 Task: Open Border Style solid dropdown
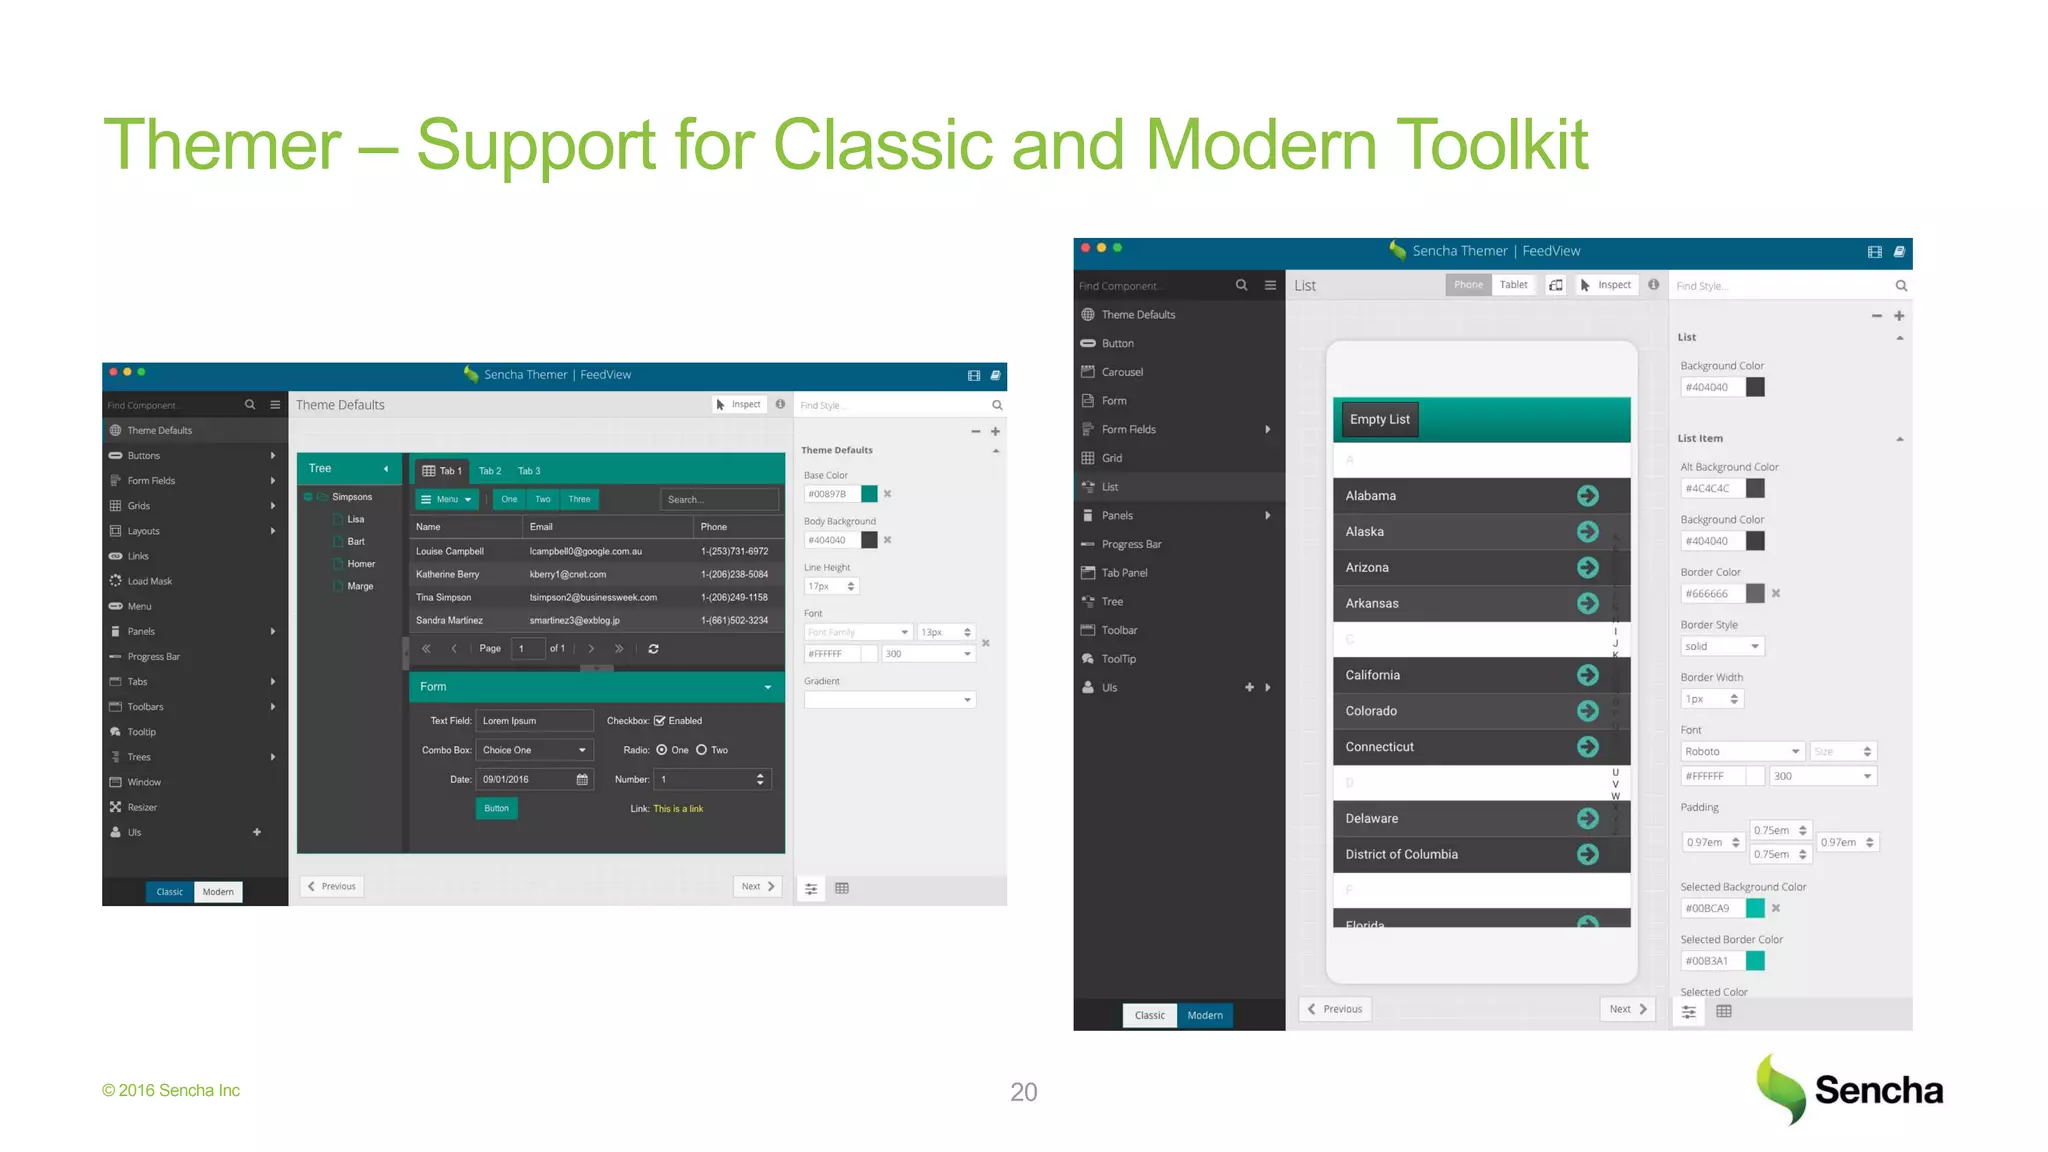[1723, 647]
